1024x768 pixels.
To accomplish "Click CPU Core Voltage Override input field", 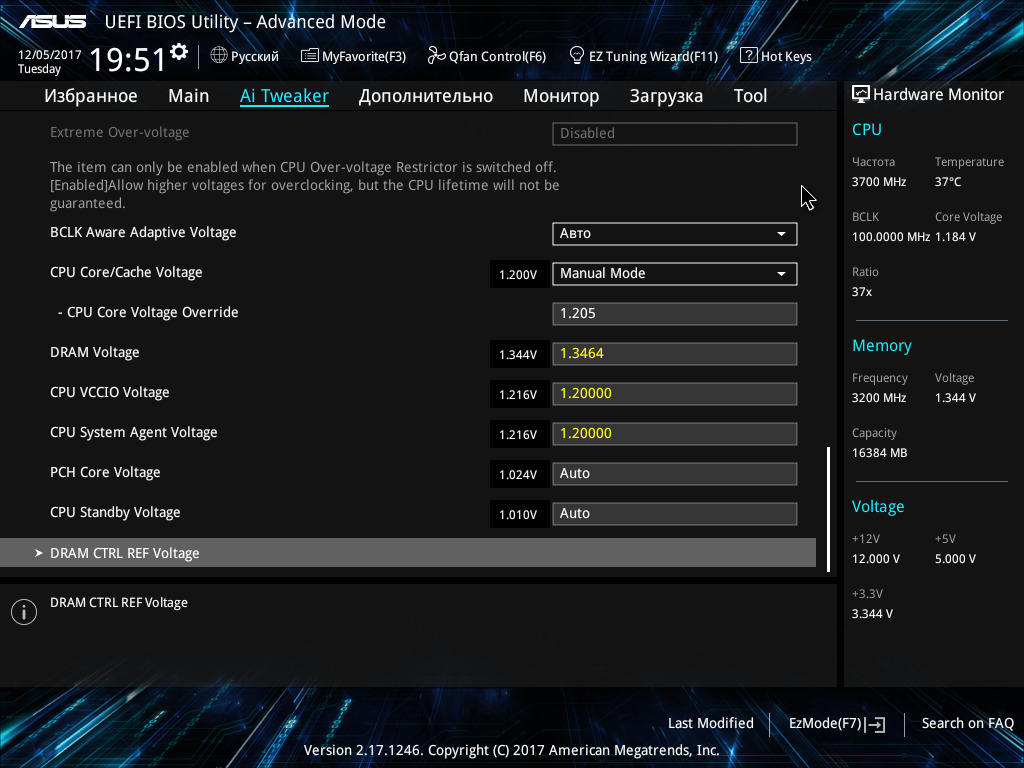I will [x=675, y=313].
